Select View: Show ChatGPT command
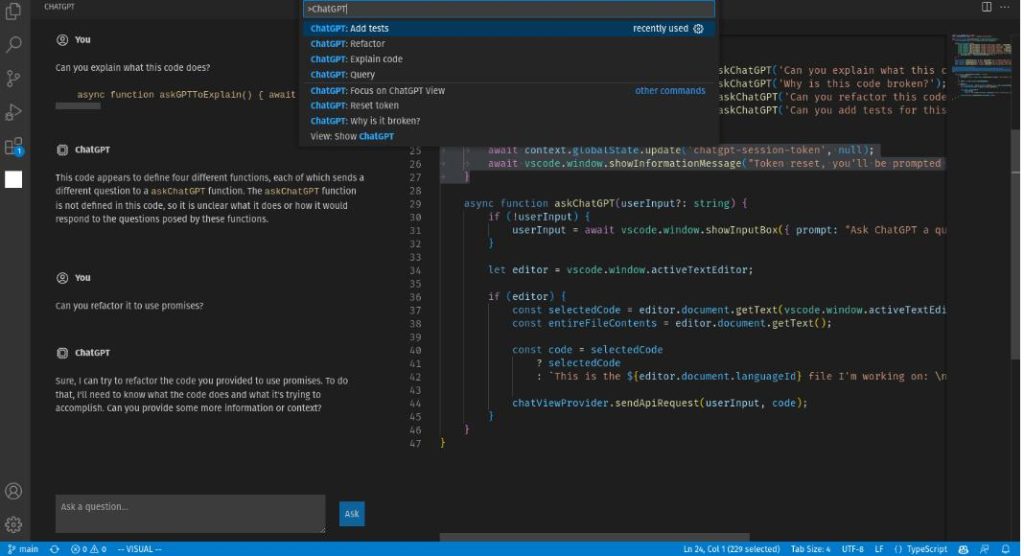The image size is (1024, 556). pyautogui.click(x=510, y=137)
